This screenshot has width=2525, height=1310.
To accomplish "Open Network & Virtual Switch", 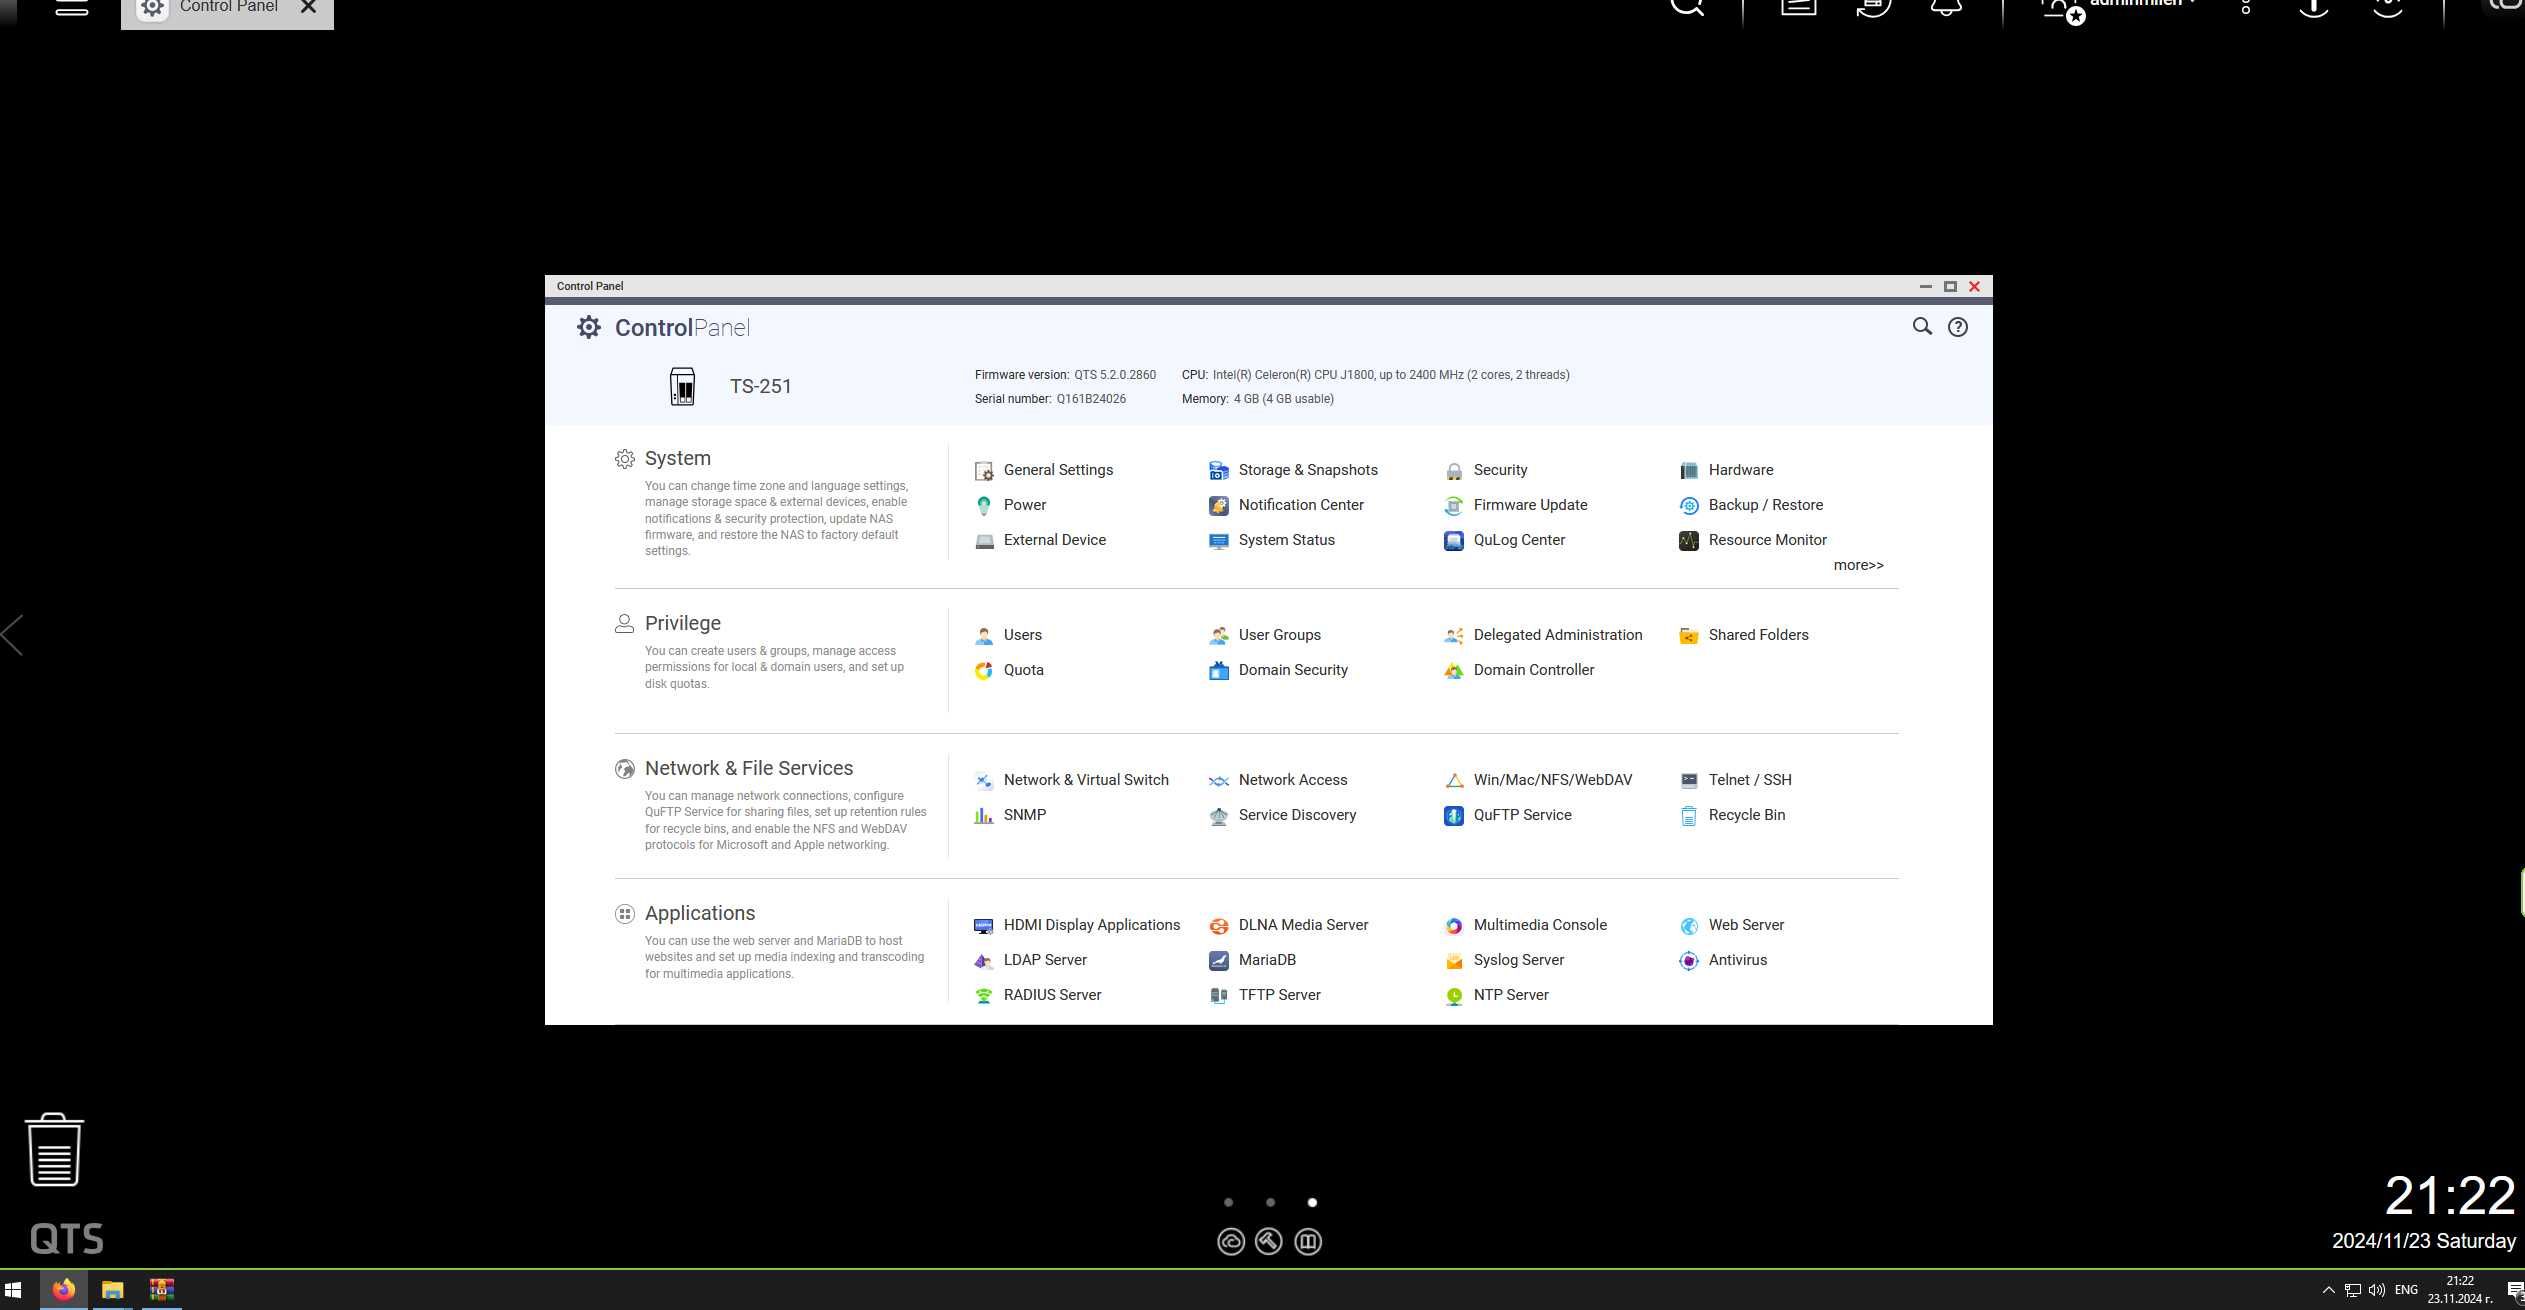I will click(x=1072, y=780).
